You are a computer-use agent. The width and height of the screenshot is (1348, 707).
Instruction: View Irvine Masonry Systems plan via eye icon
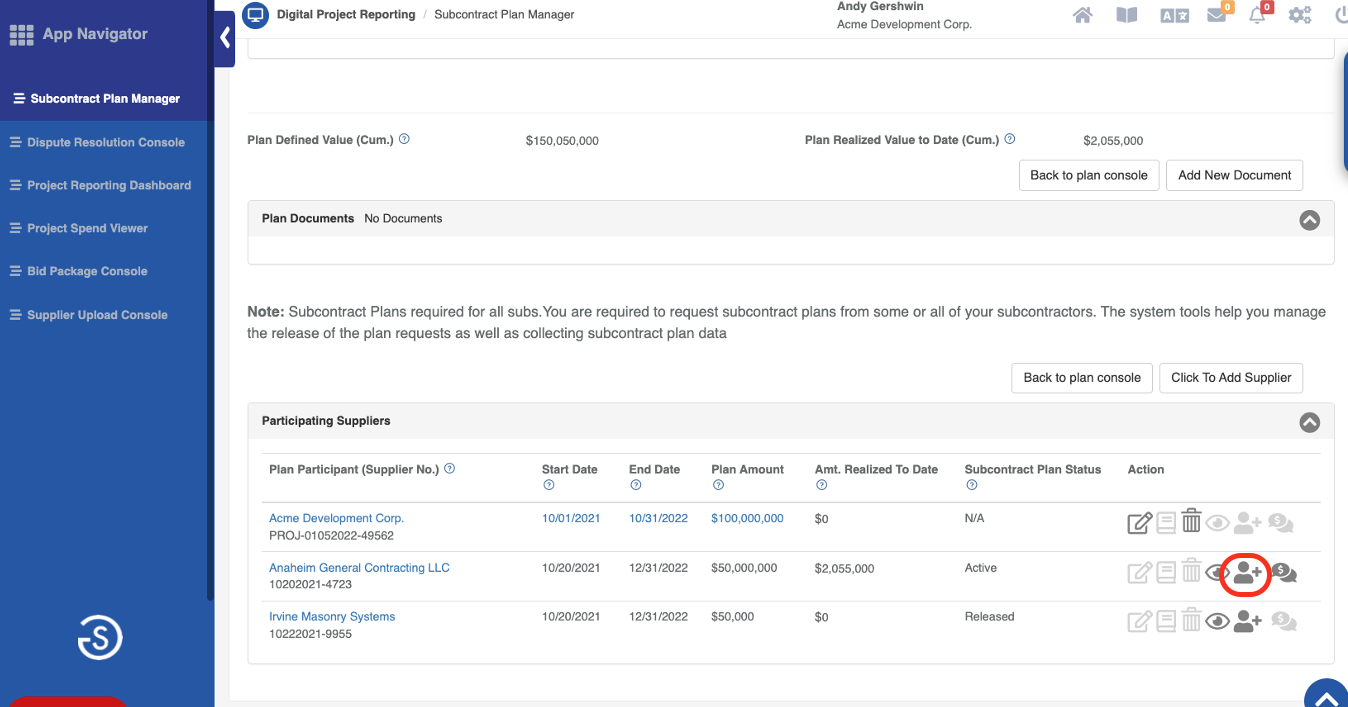[1217, 622]
